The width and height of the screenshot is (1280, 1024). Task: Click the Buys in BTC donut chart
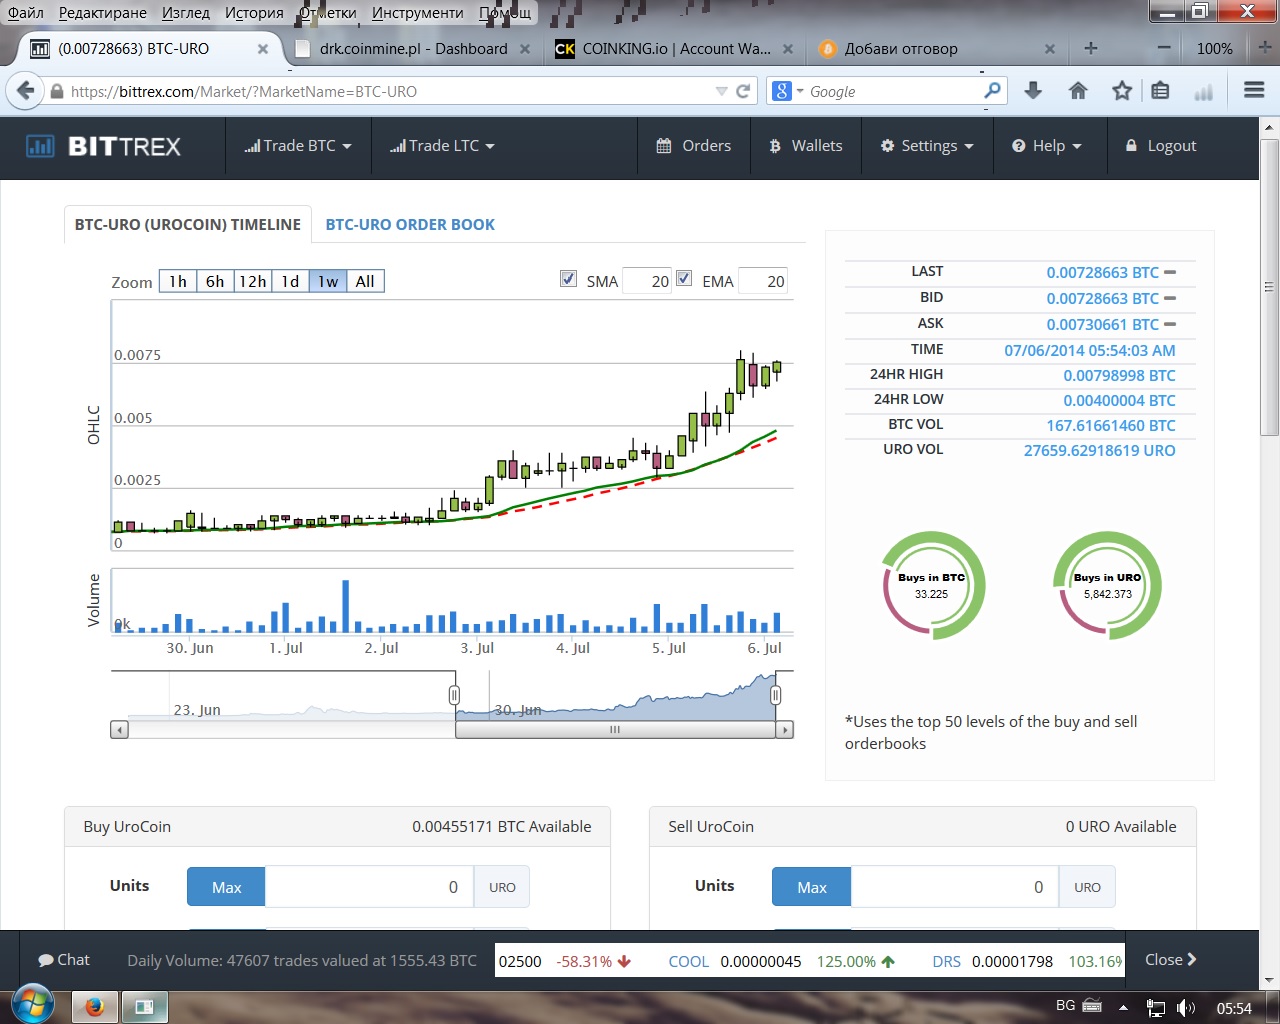(934, 586)
